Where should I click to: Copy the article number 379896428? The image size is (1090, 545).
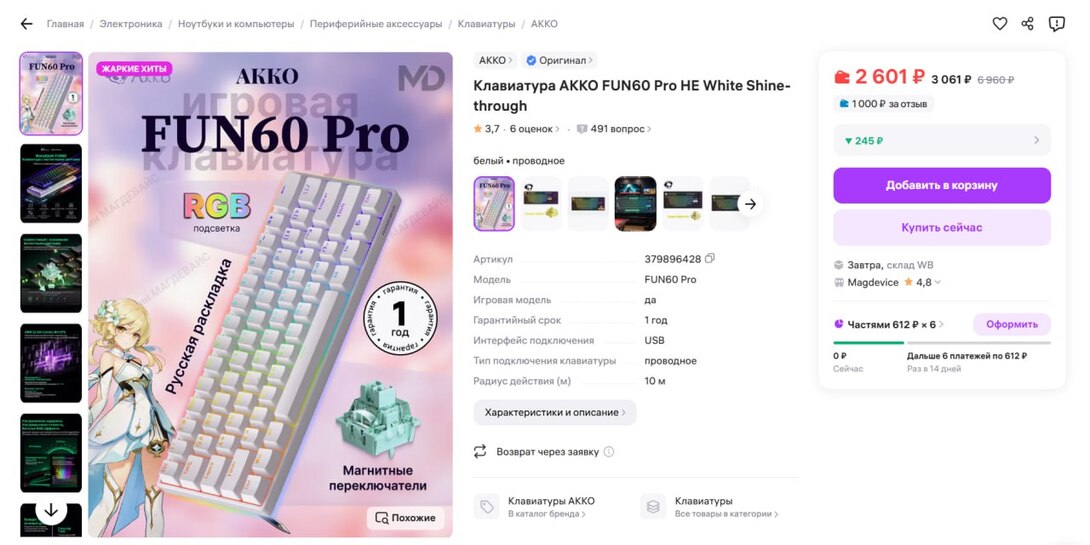pyautogui.click(x=710, y=259)
